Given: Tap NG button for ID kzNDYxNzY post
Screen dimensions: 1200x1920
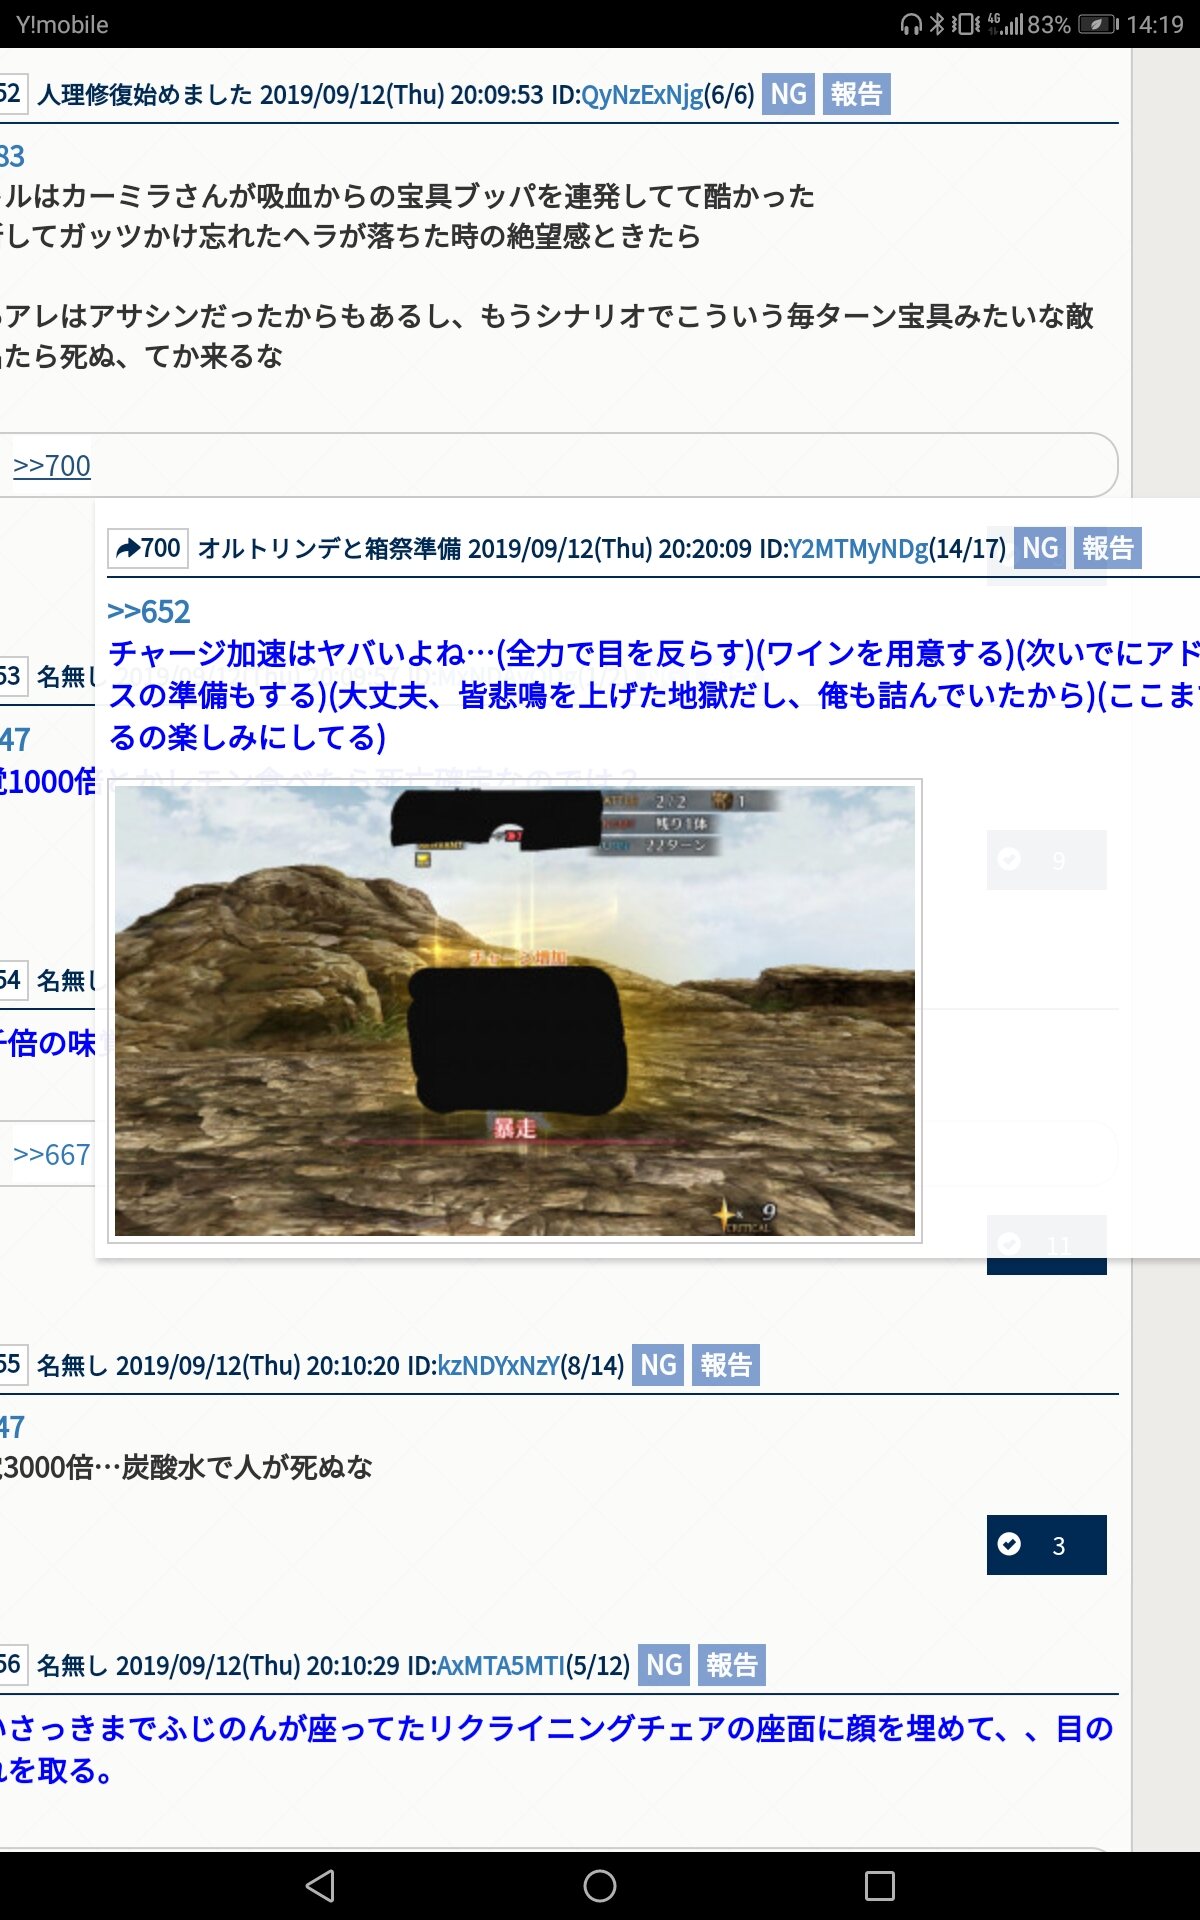Looking at the screenshot, I should tap(658, 1365).
